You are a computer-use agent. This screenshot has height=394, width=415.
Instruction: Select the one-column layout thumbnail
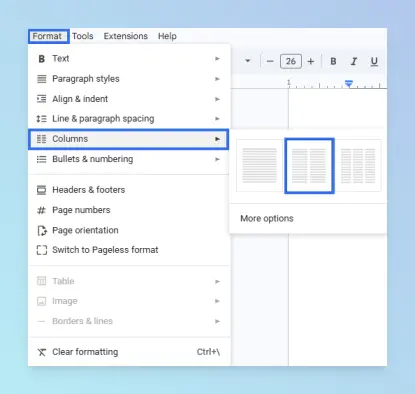(259, 166)
